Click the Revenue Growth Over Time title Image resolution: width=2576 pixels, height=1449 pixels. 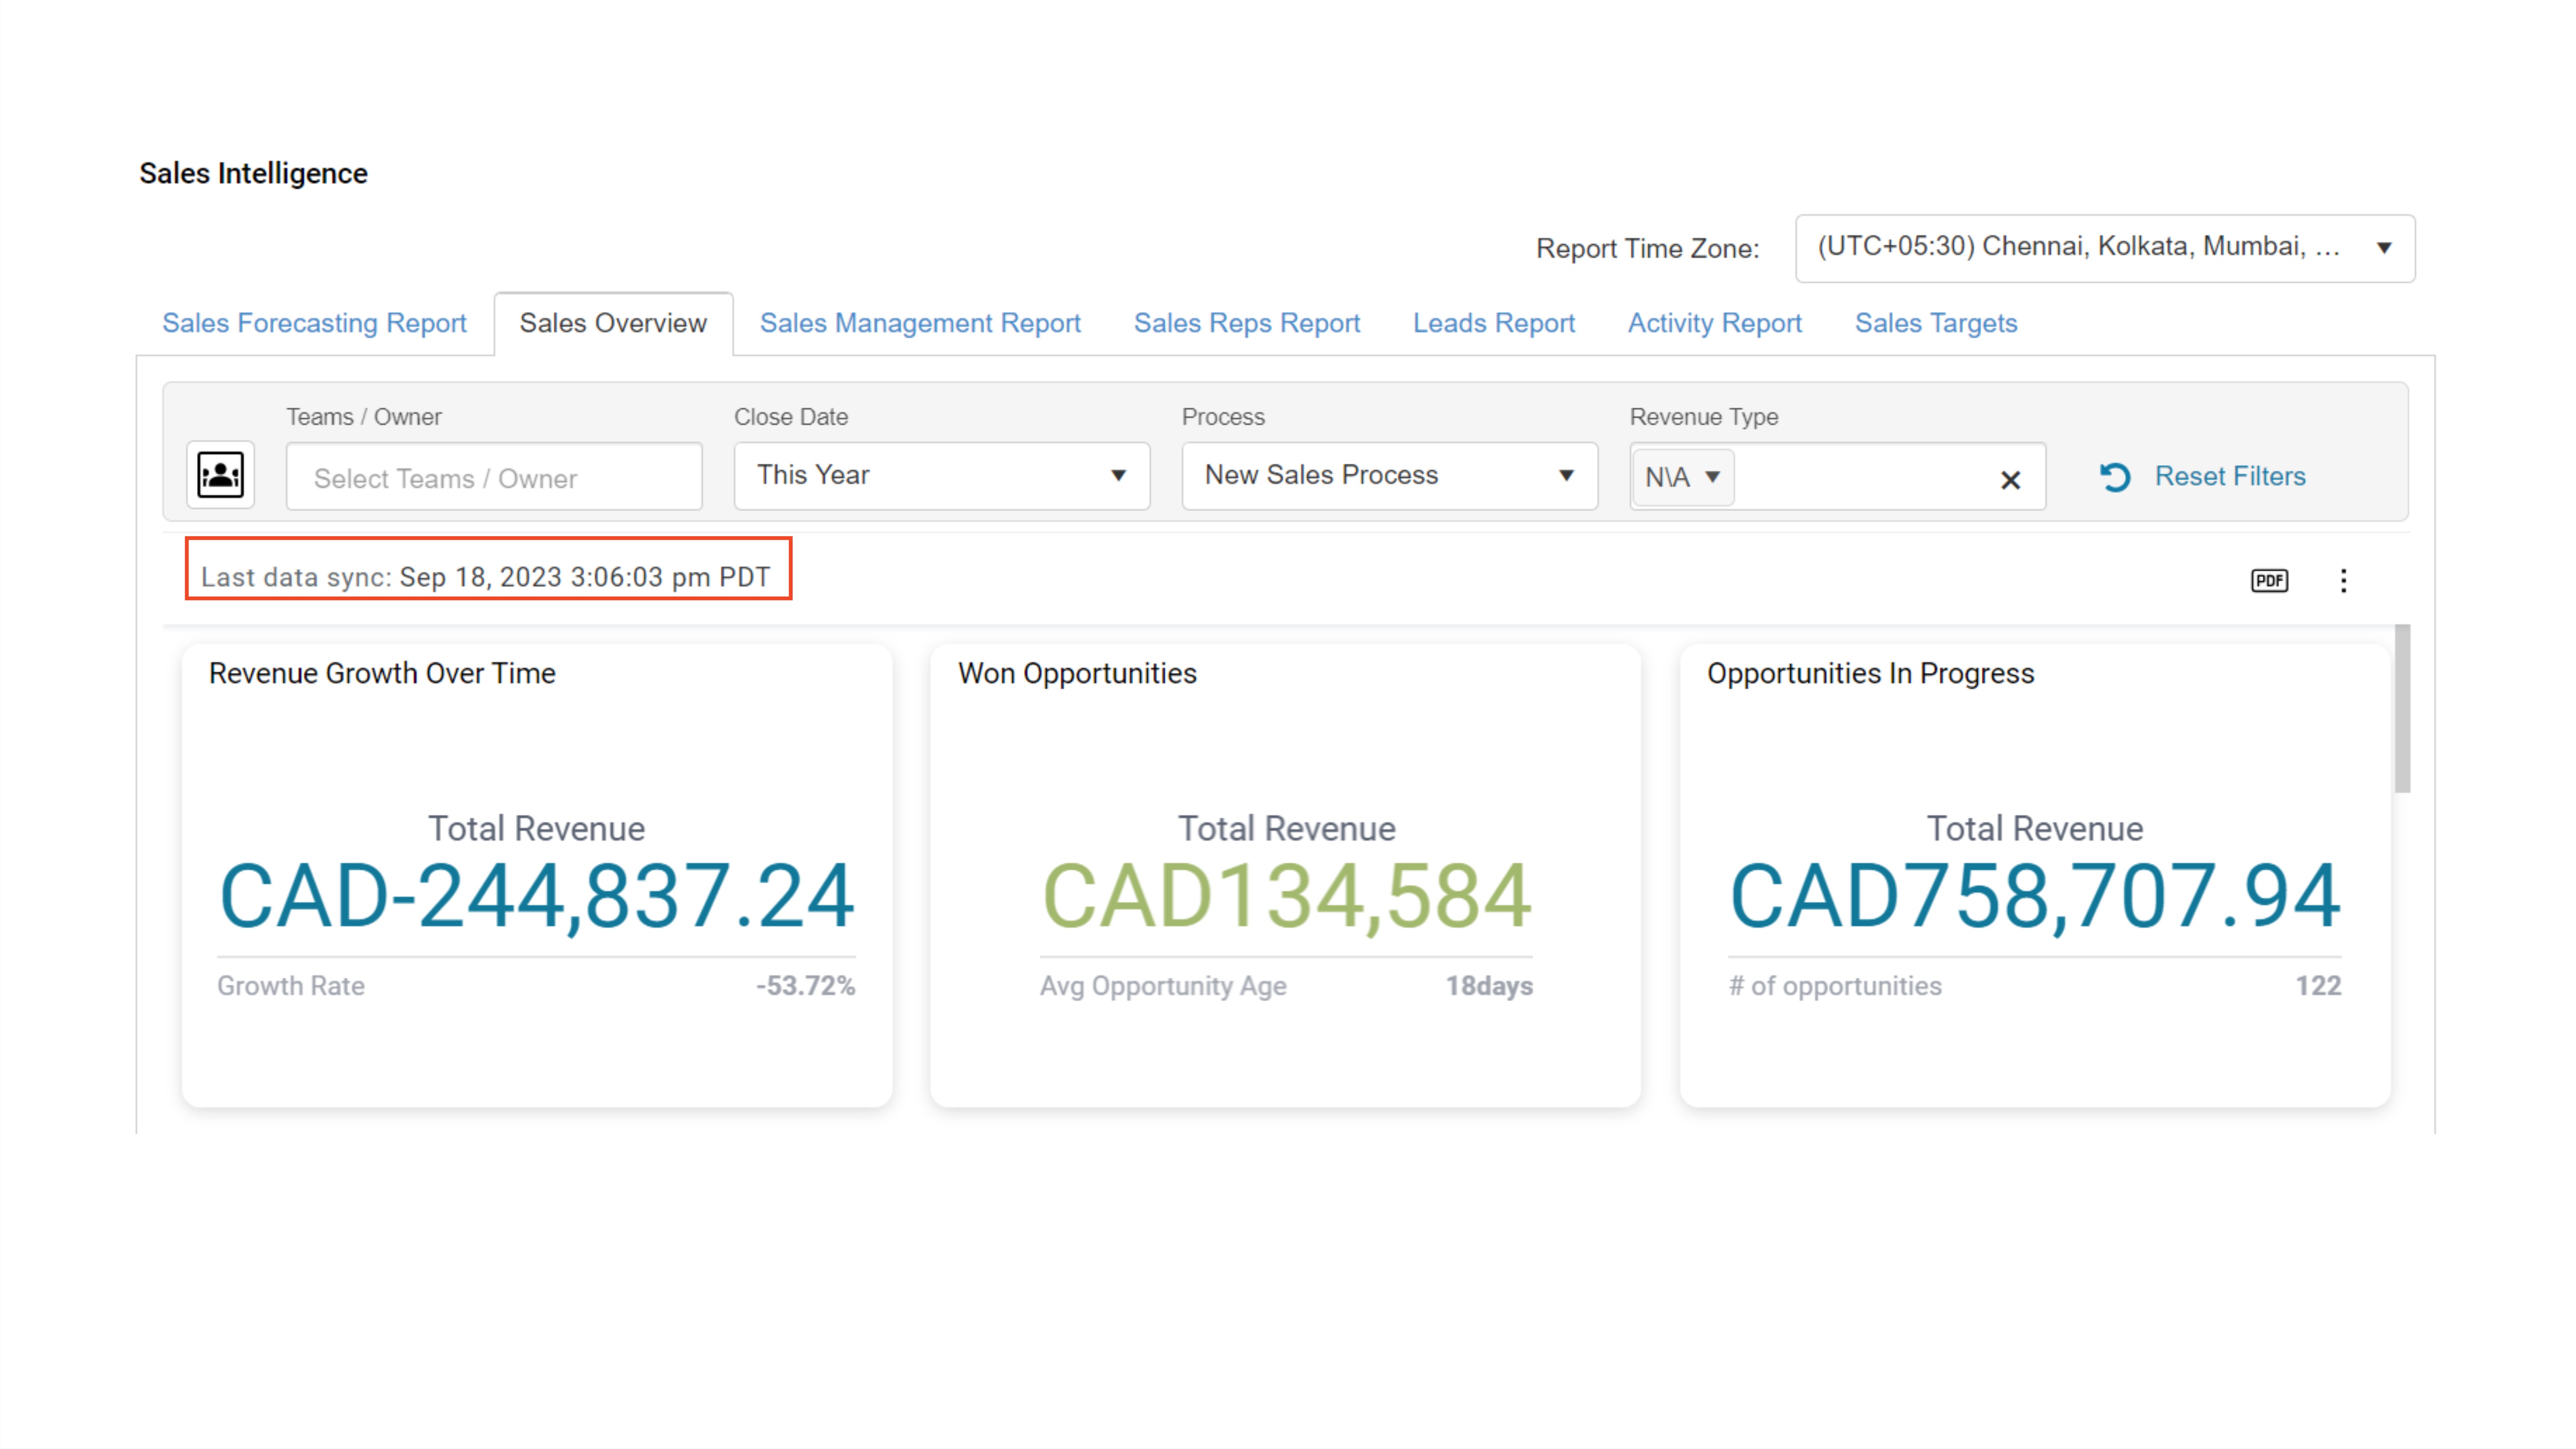coord(382,673)
